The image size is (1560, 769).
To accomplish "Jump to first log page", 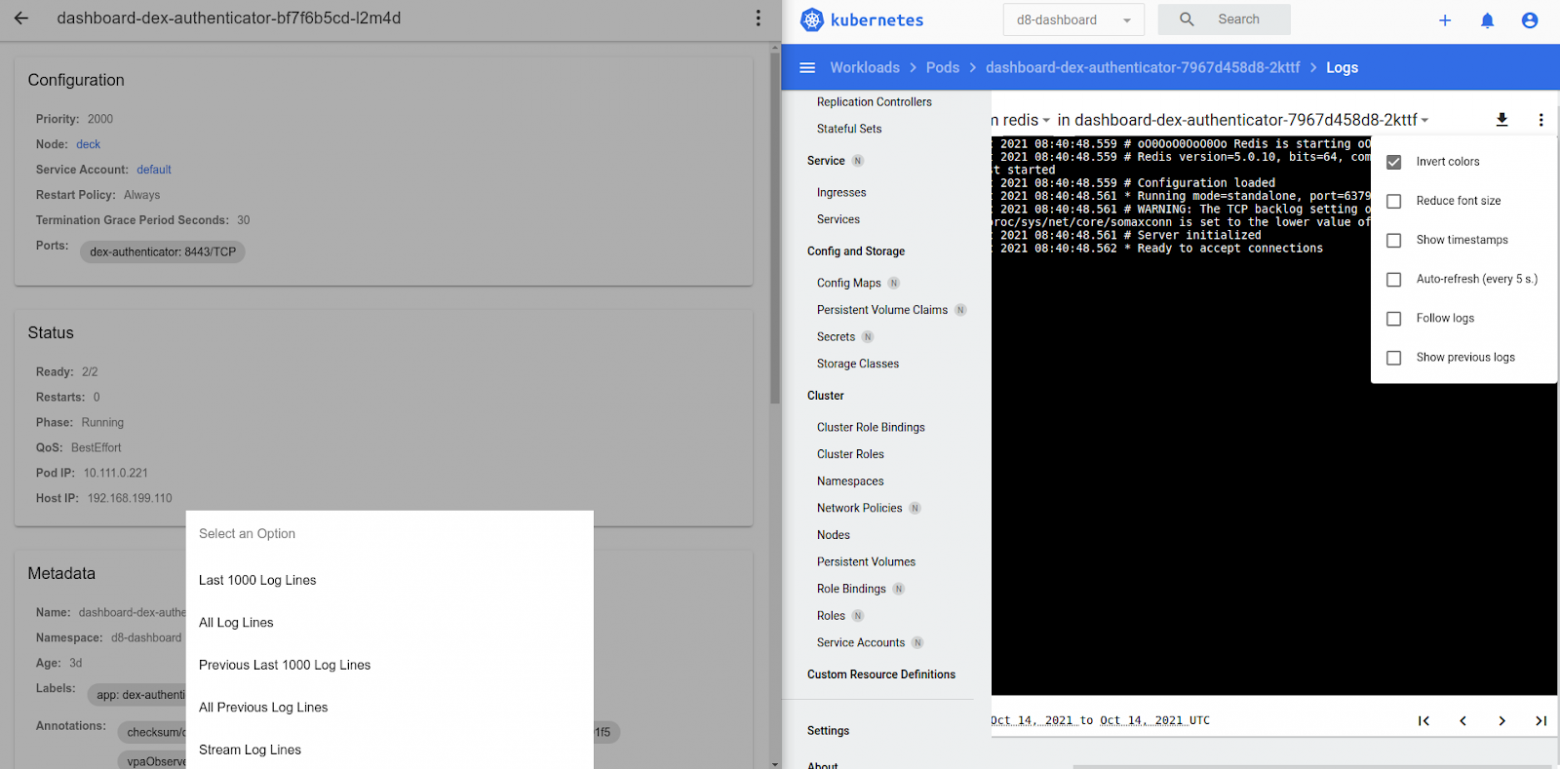I will point(1424,721).
